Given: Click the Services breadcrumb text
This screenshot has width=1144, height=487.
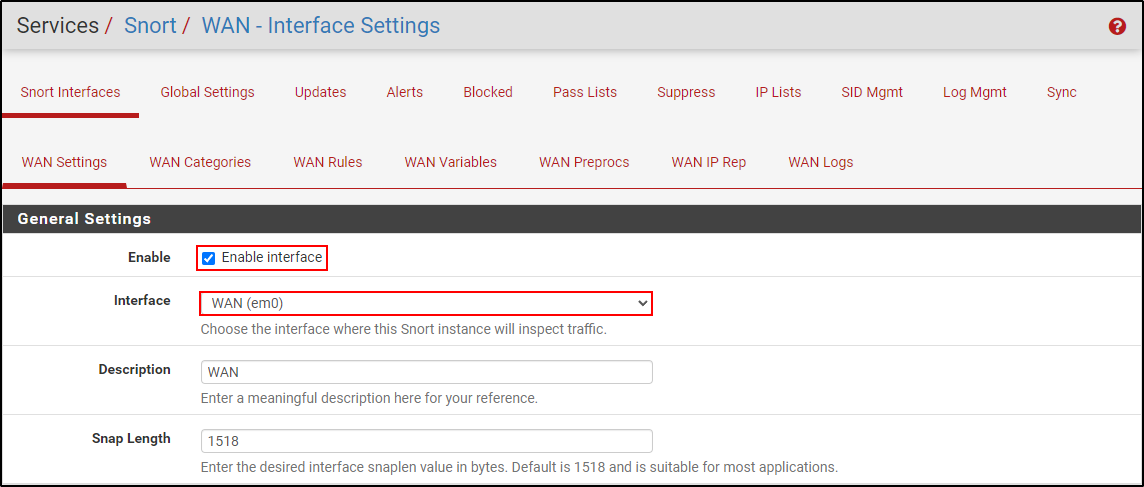Looking at the screenshot, I should tap(58, 26).
